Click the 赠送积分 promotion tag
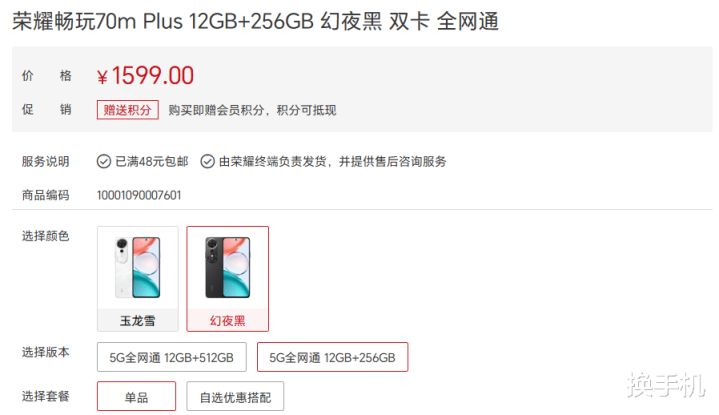The width and height of the screenshot is (719, 415). click(x=127, y=110)
